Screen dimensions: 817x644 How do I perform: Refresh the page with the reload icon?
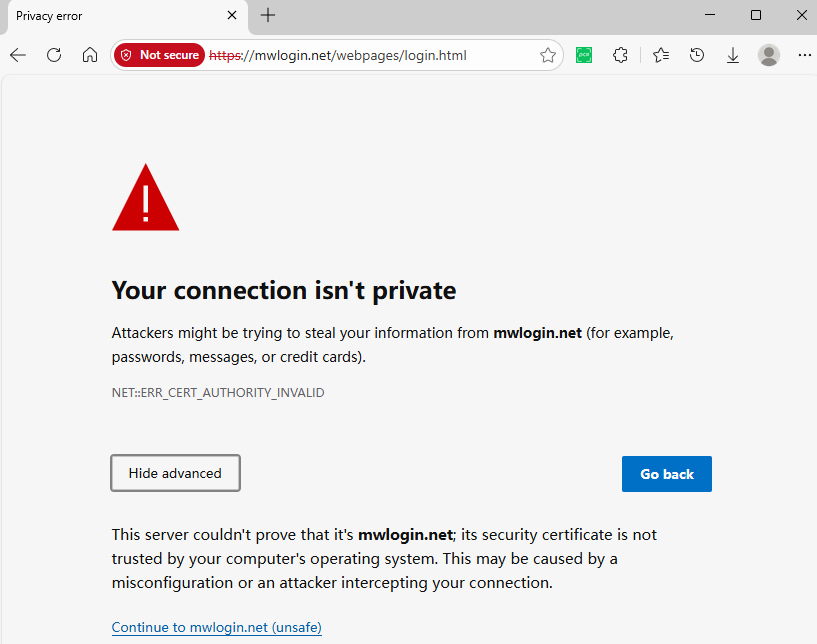(54, 55)
